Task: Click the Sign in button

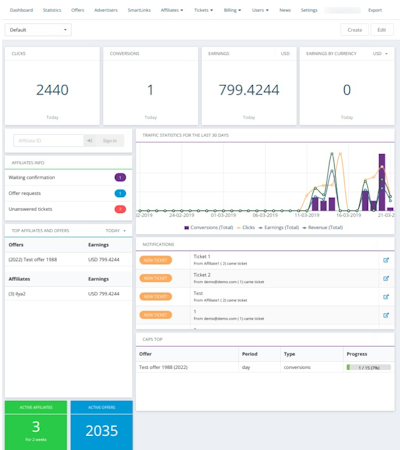Action: pos(110,141)
